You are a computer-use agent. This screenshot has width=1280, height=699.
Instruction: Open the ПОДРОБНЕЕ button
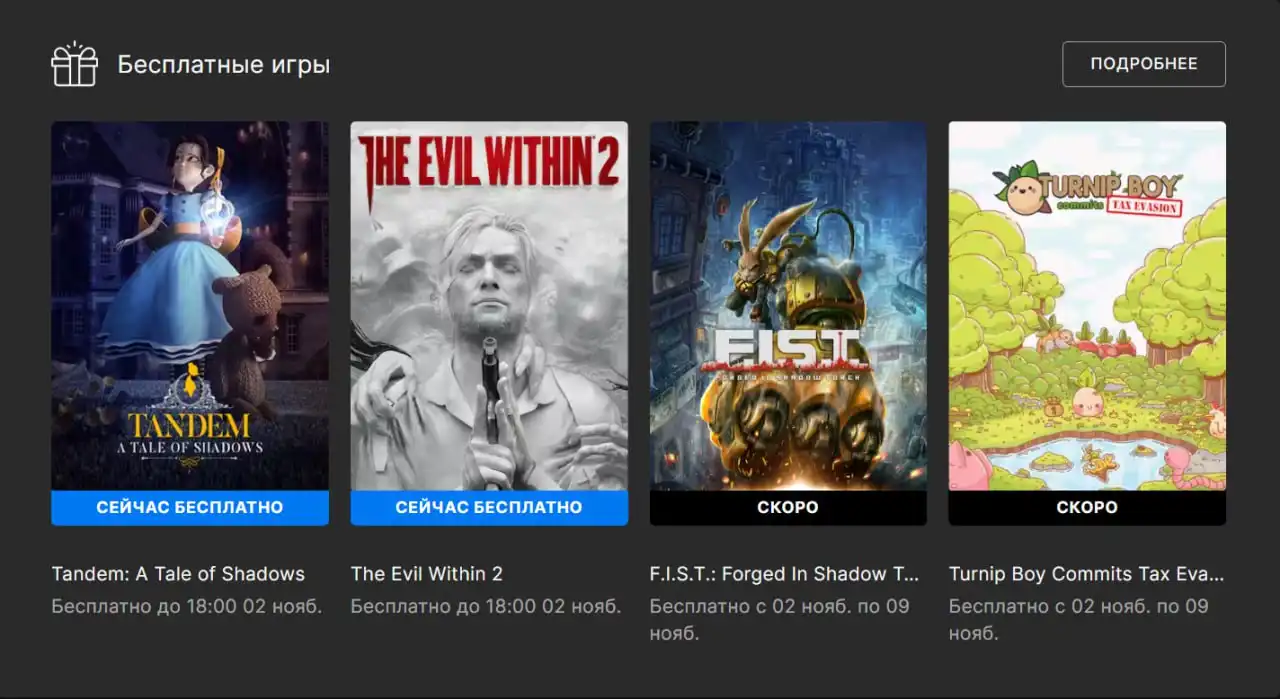point(1144,64)
